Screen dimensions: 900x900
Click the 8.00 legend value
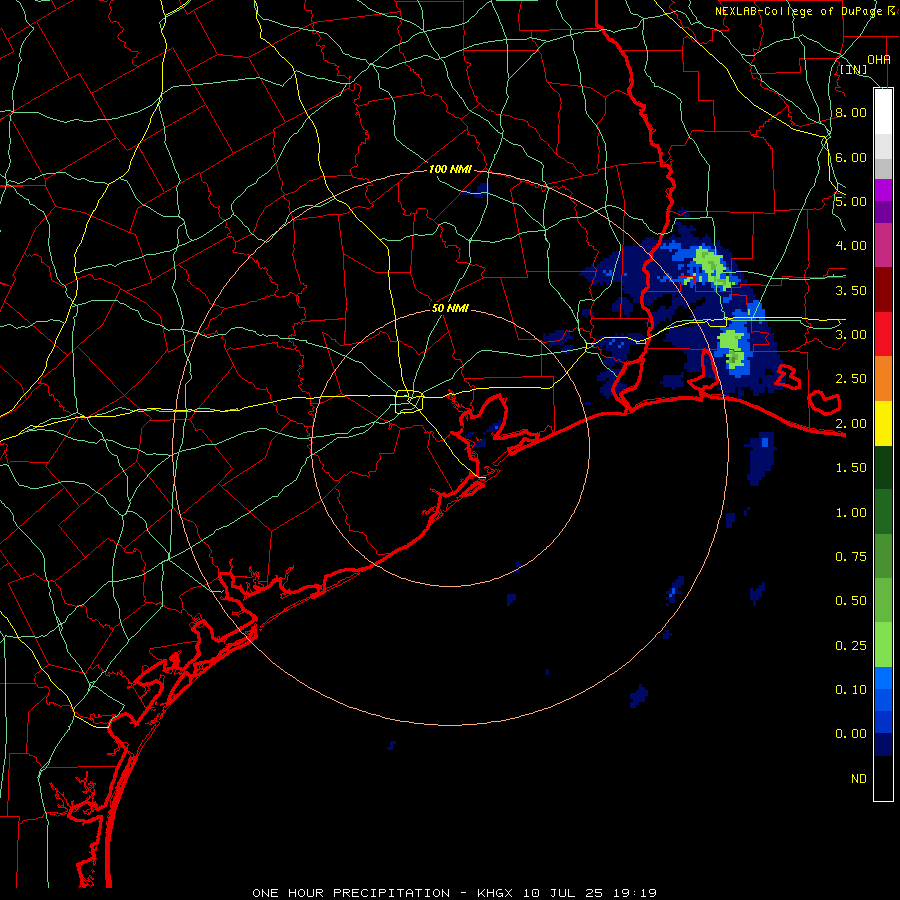point(851,112)
